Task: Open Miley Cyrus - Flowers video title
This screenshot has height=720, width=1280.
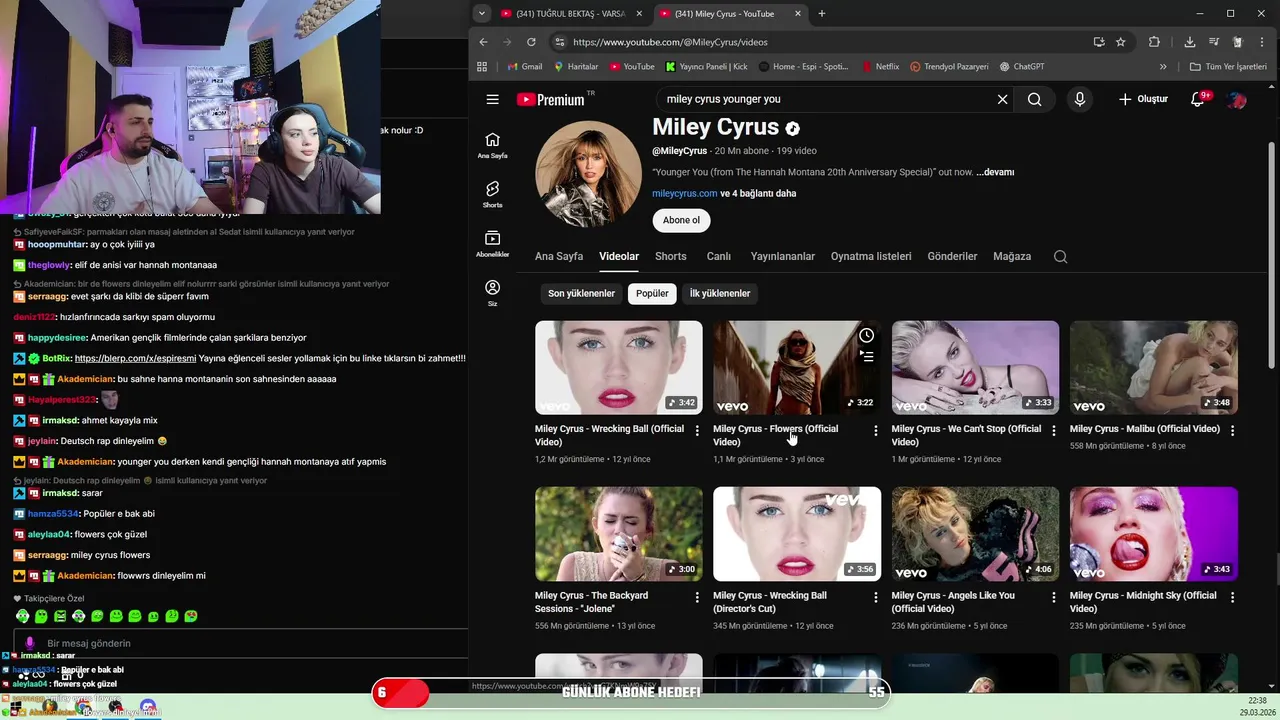Action: click(775, 435)
